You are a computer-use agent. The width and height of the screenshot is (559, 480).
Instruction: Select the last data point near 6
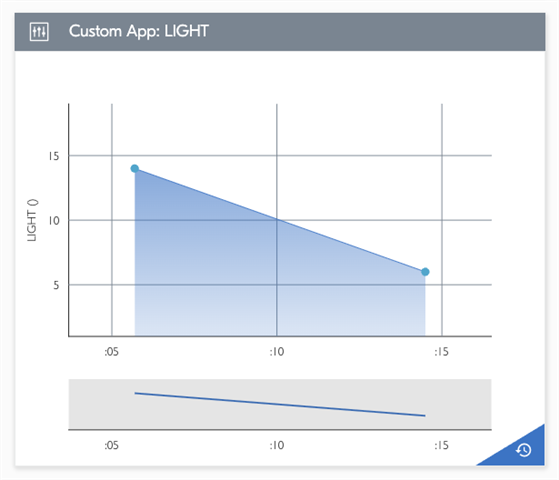pos(425,272)
